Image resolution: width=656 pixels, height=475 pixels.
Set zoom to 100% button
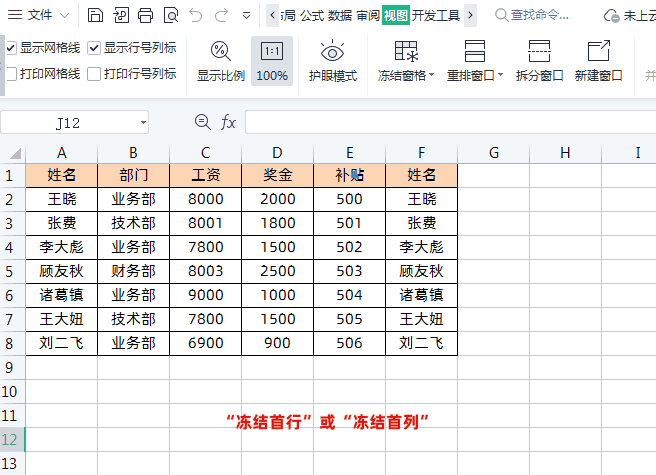coord(272,61)
